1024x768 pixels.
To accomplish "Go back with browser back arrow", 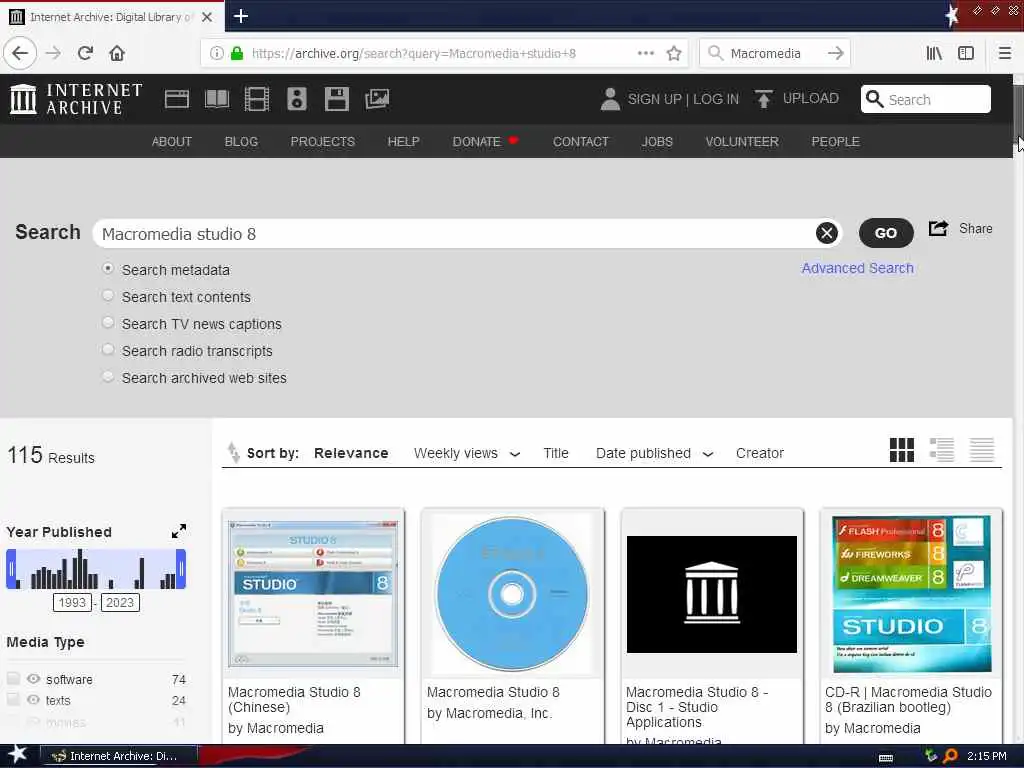I will pyautogui.click(x=20, y=53).
